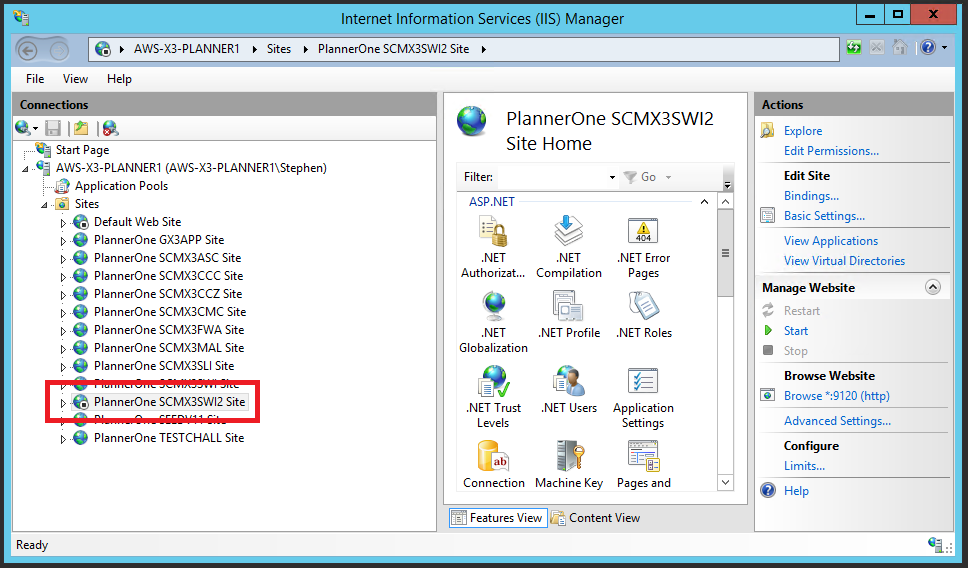The height and width of the screenshot is (568, 968).
Task: Collapse the Manage Website section
Action: 933,288
